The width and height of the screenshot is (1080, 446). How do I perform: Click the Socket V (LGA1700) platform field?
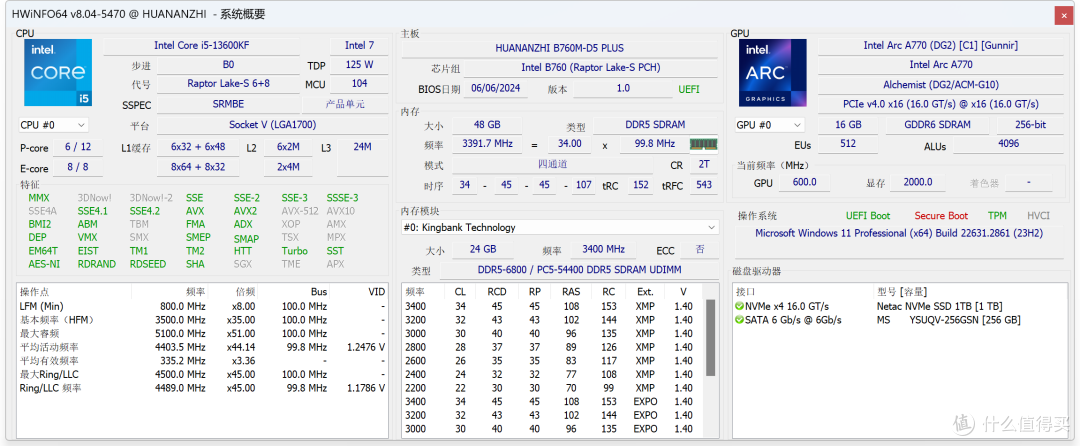pos(272,125)
